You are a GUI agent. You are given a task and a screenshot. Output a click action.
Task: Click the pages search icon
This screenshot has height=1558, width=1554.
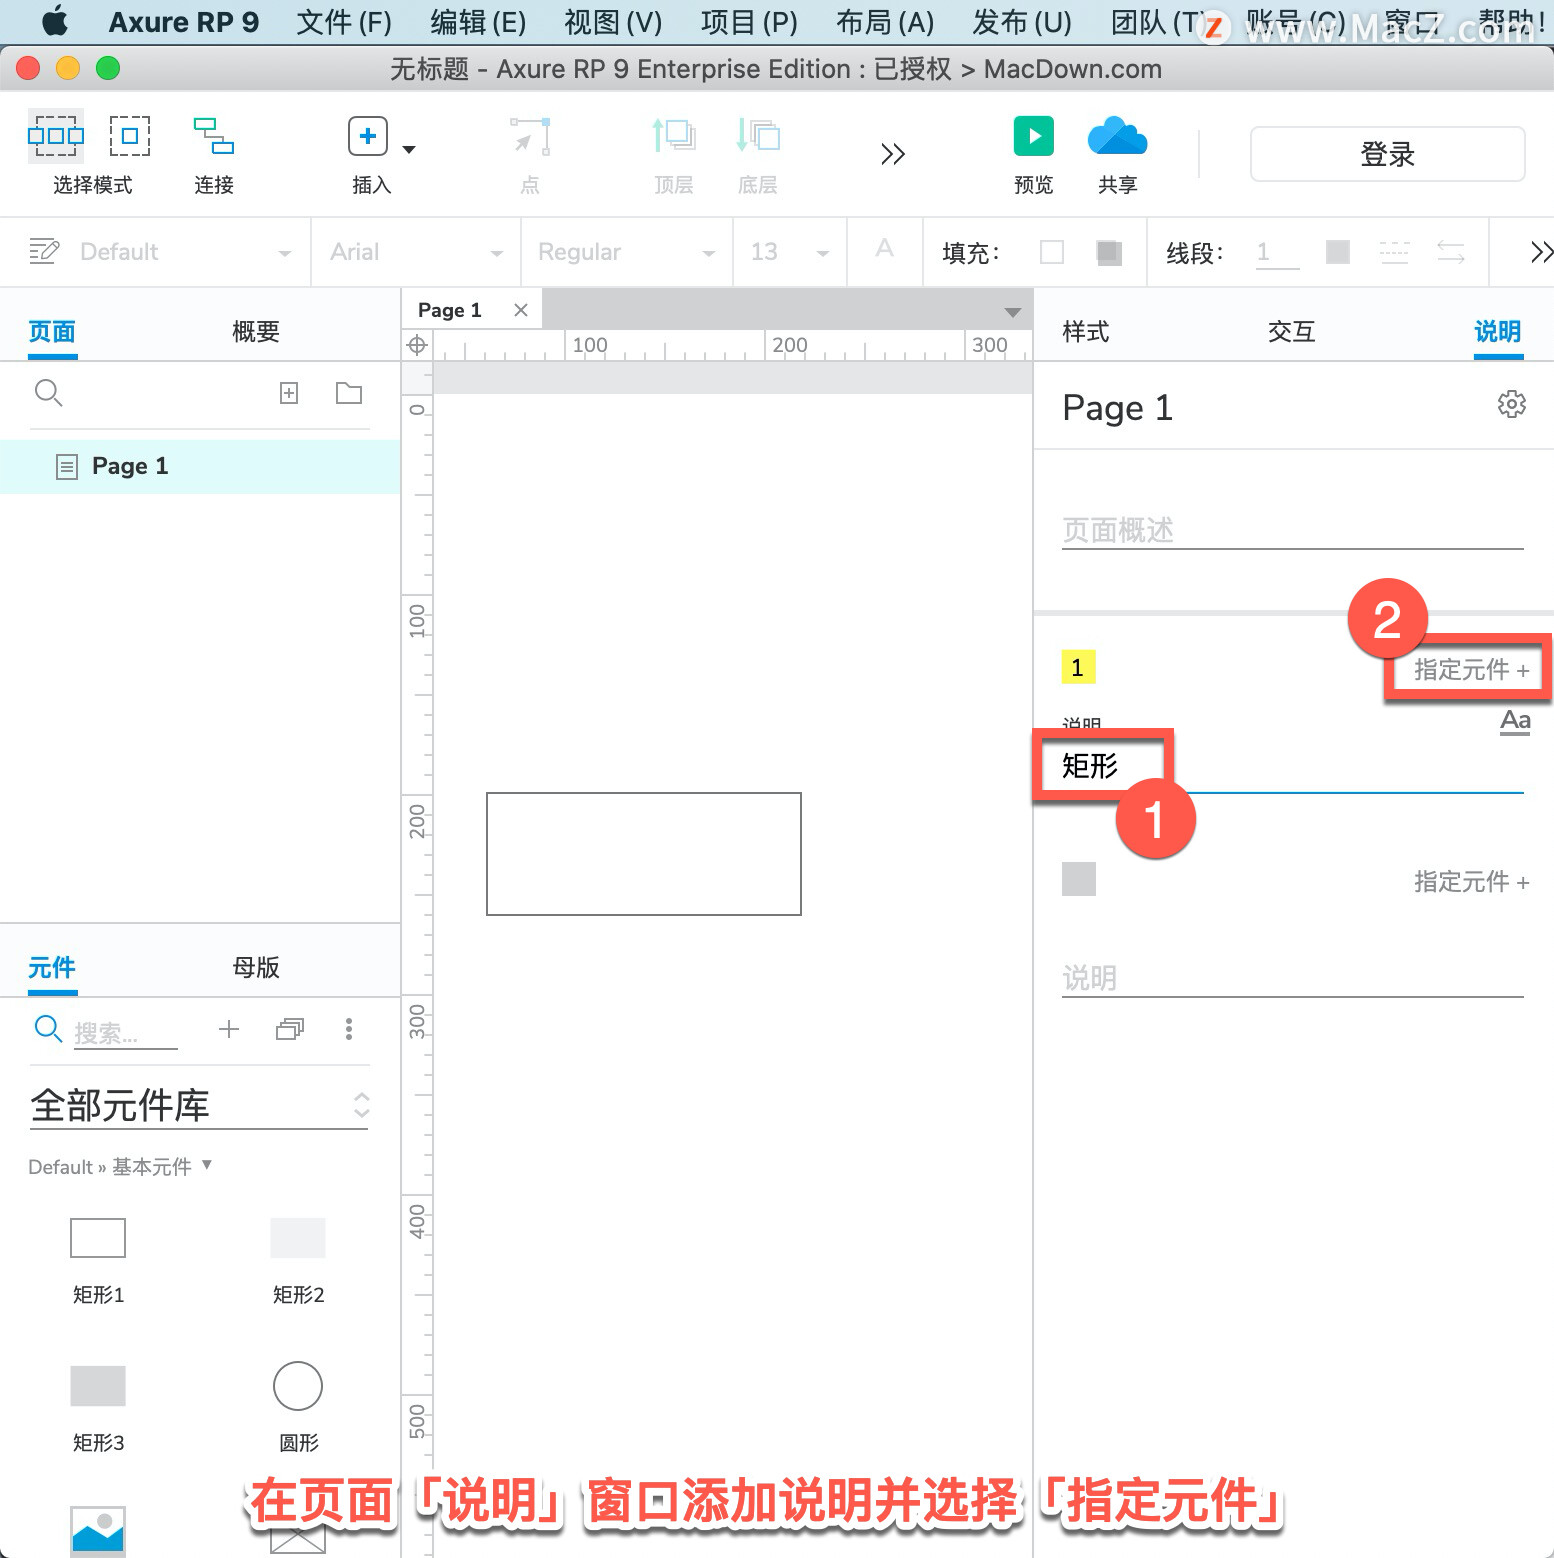tap(48, 393)
